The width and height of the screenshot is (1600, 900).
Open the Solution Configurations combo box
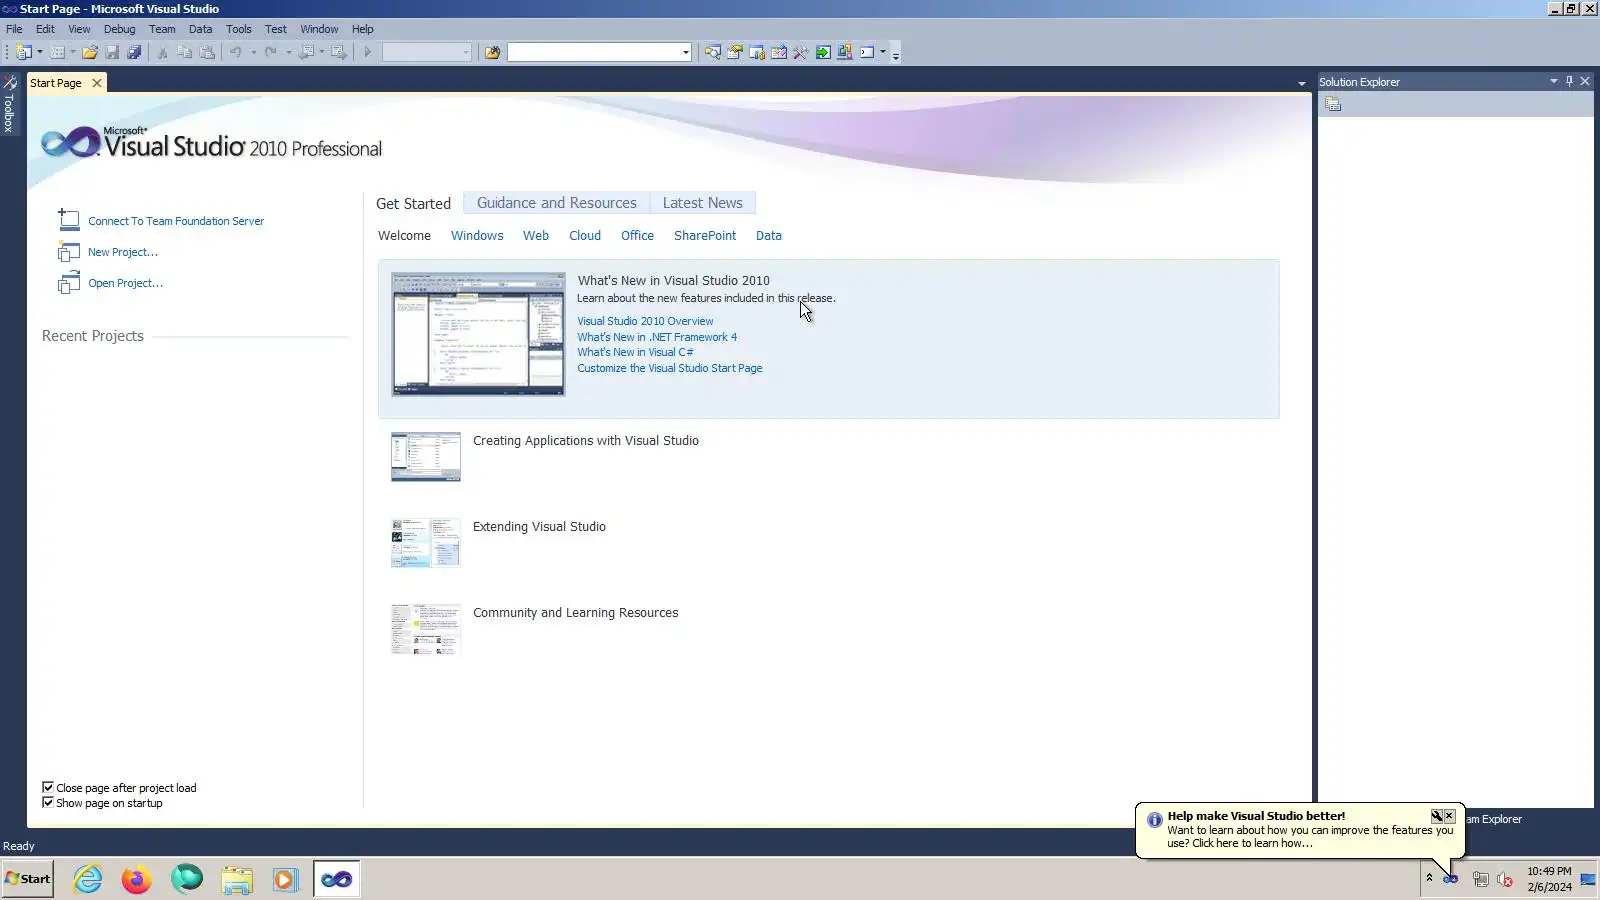[x=427, y=52]
